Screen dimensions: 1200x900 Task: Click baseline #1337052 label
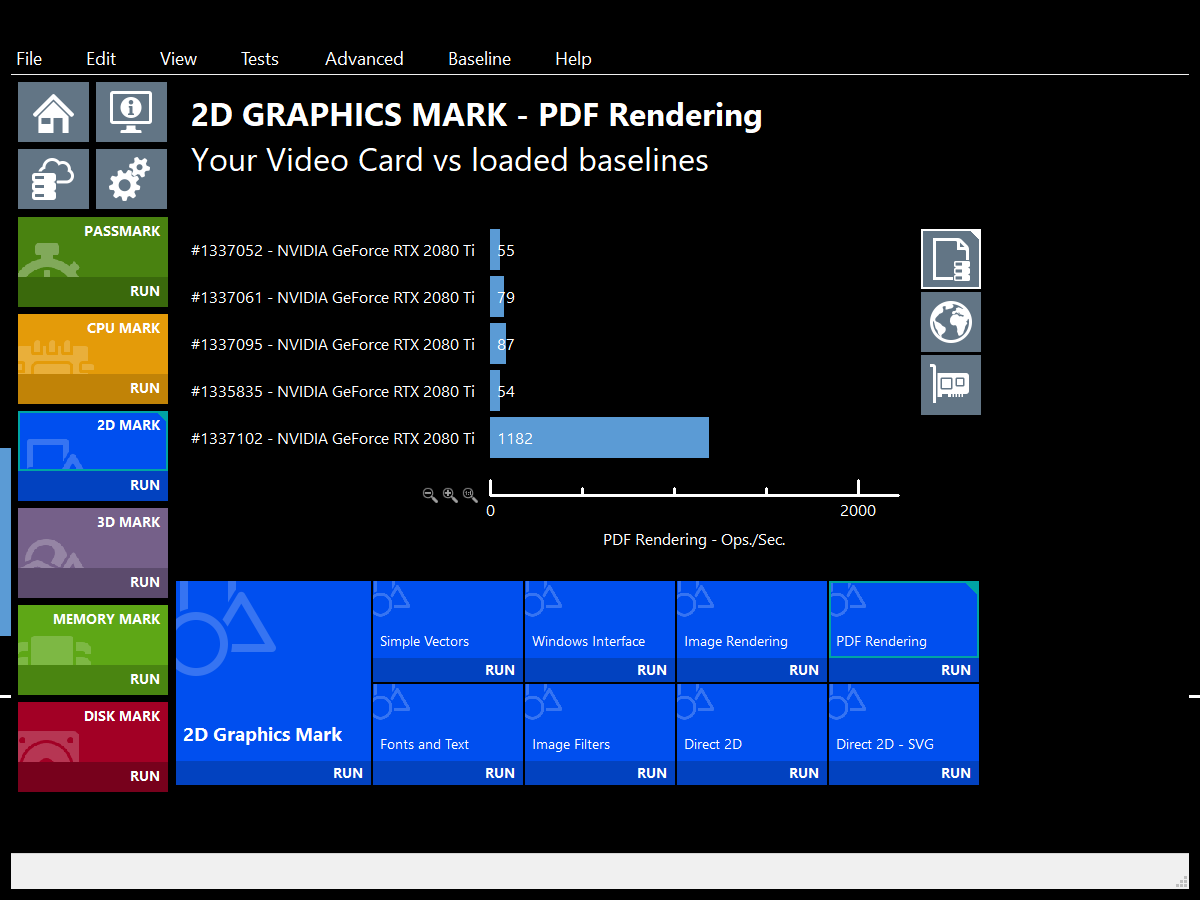coord(333,250)
